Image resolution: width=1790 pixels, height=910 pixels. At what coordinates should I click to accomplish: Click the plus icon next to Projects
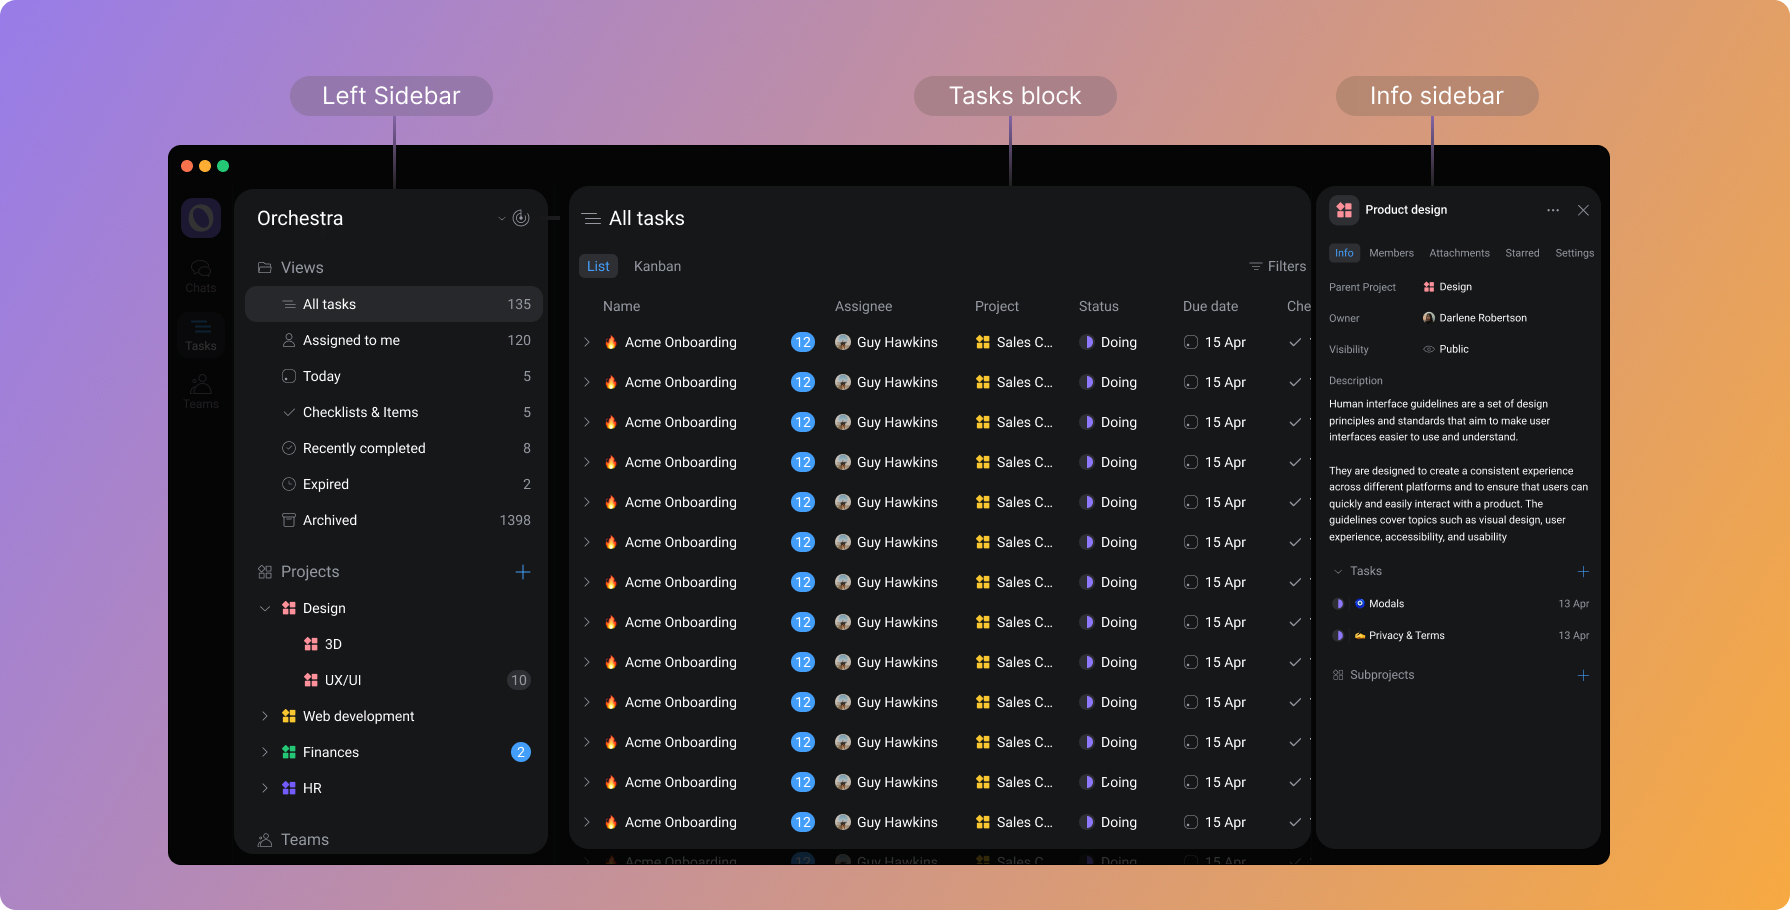[x=522, y=572]
